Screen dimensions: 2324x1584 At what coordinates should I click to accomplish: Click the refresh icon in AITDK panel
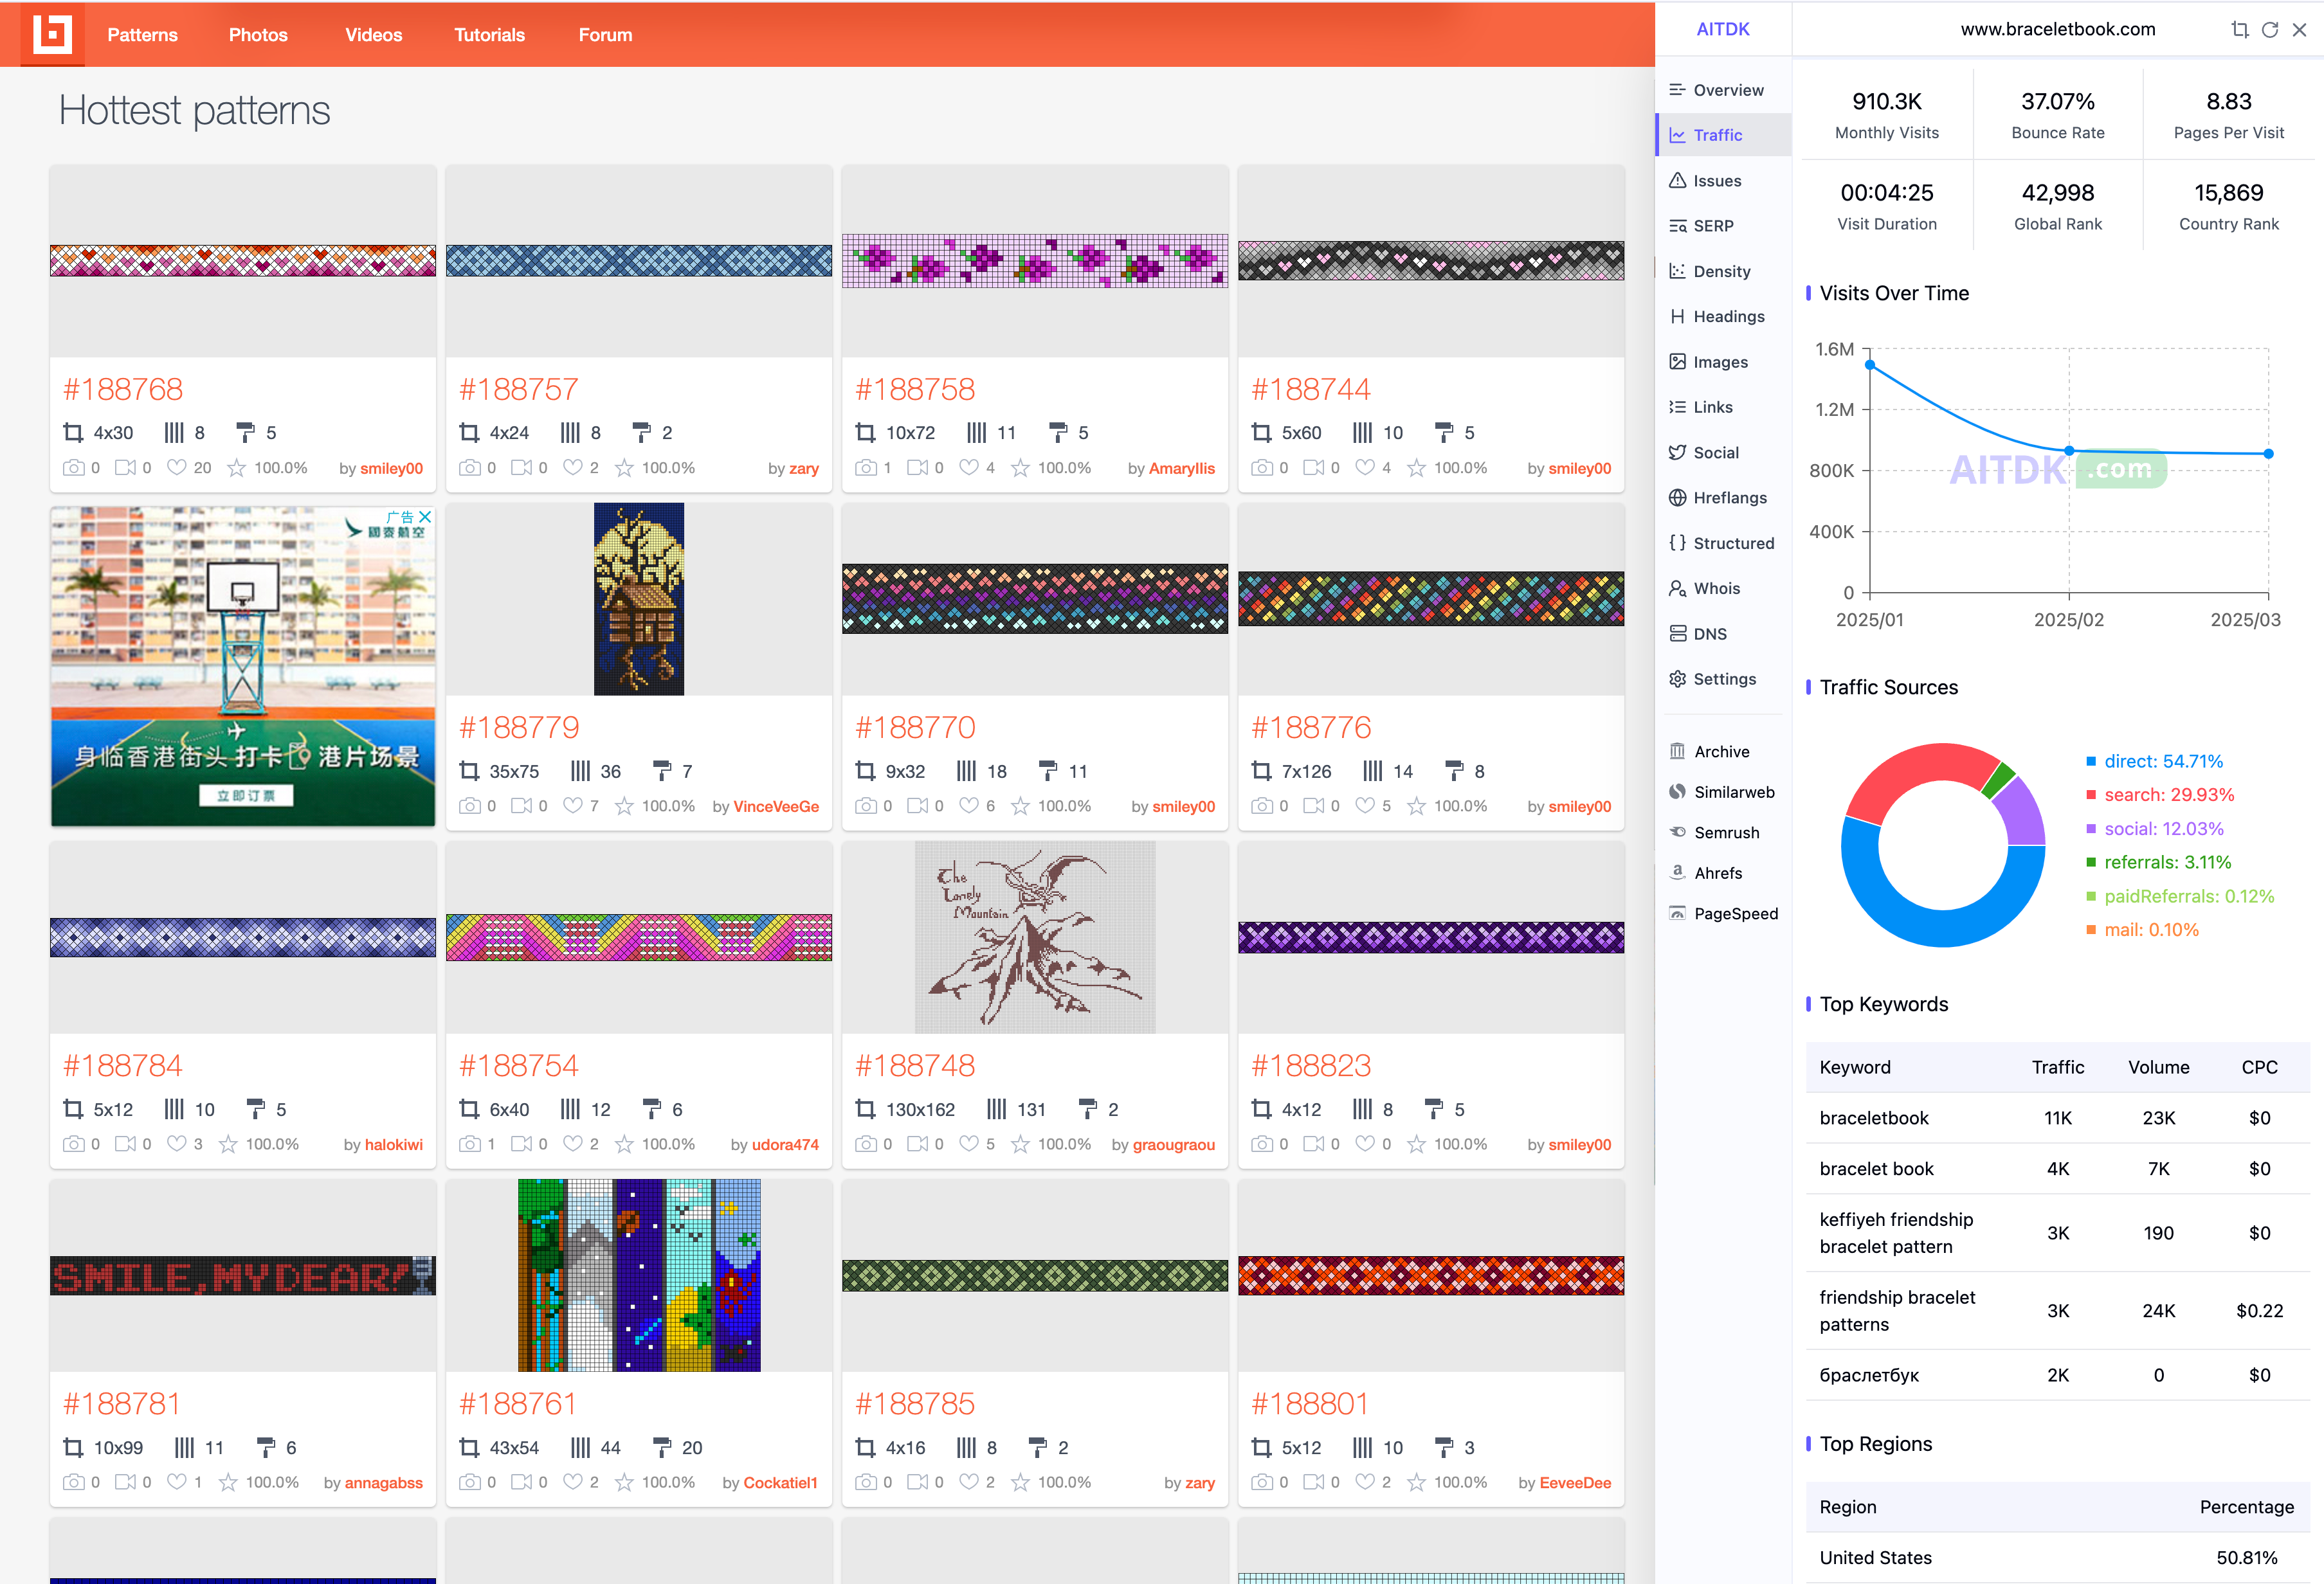(2269, 30)
